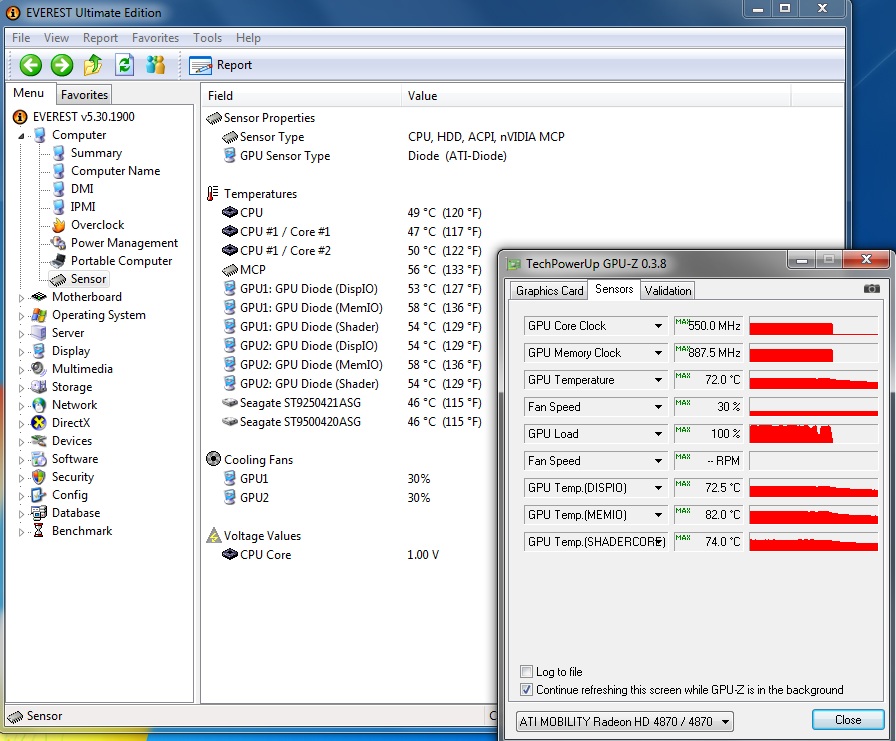The image size is (896, 741).
Task: Click the green Forward arrow toolbar icon
Action: point(62,65)
